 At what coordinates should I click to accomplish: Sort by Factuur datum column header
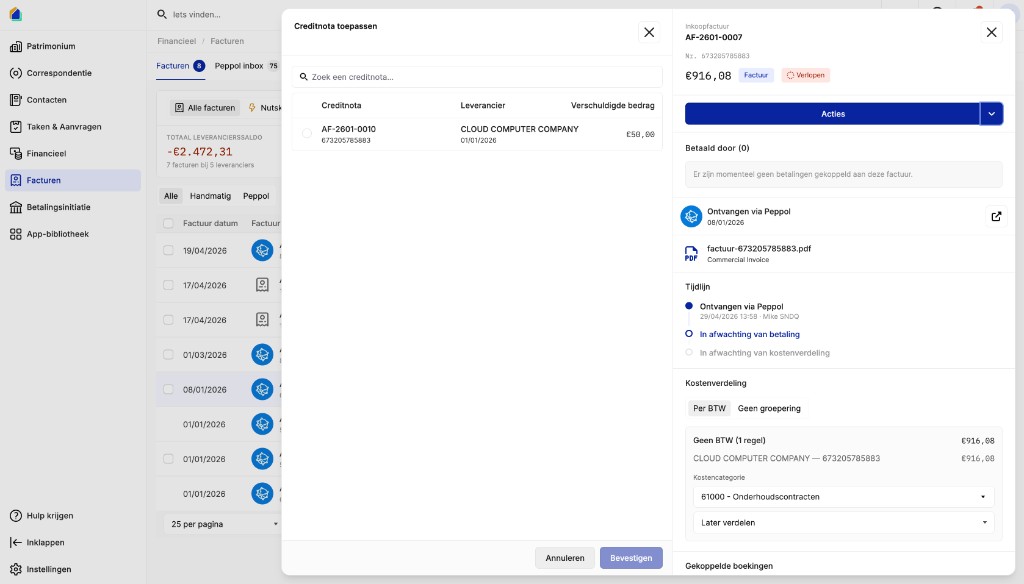[x=210, y=223]
